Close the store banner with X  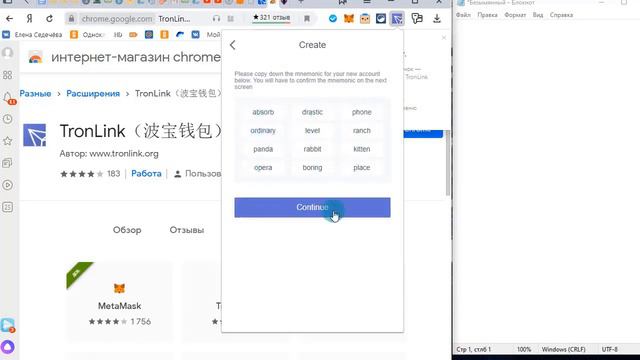tap(444, 38)
